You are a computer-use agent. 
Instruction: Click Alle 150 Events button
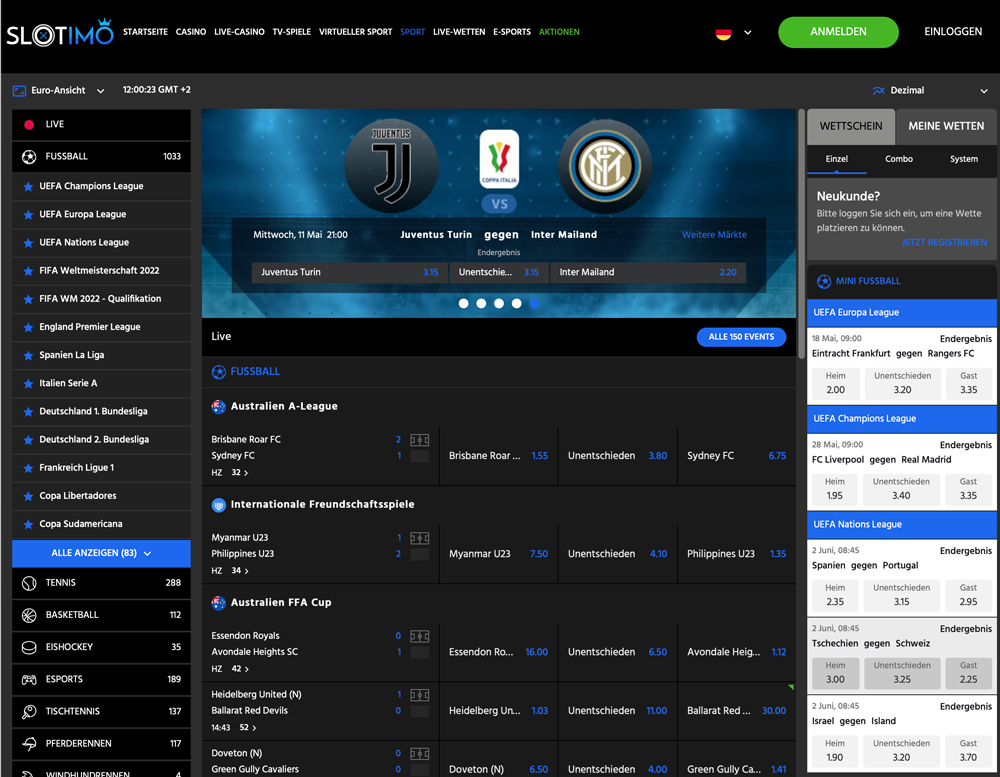pyautogui.click(x=741, y=337)
